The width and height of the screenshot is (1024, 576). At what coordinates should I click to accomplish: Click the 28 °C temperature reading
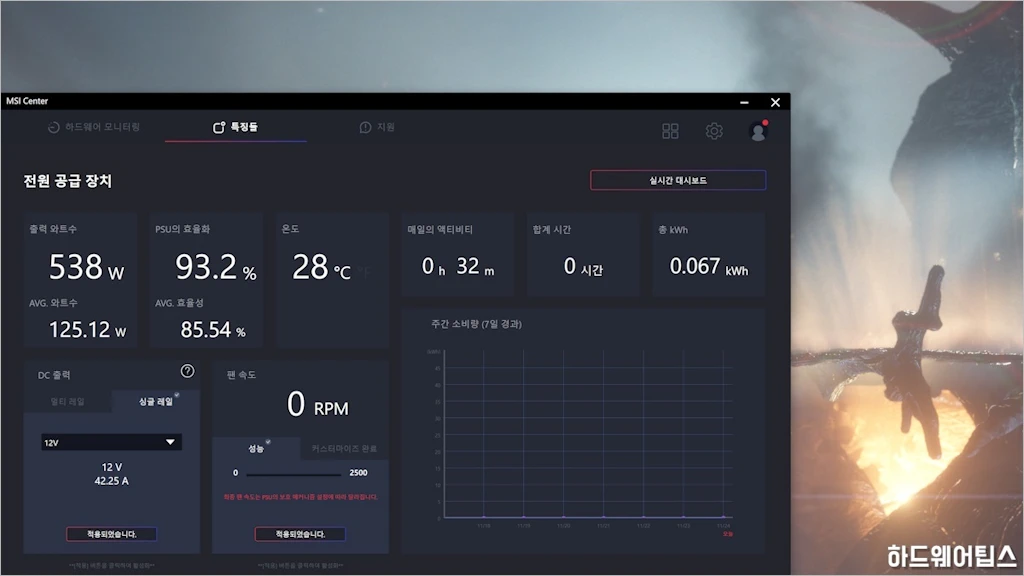click(321, 267)
